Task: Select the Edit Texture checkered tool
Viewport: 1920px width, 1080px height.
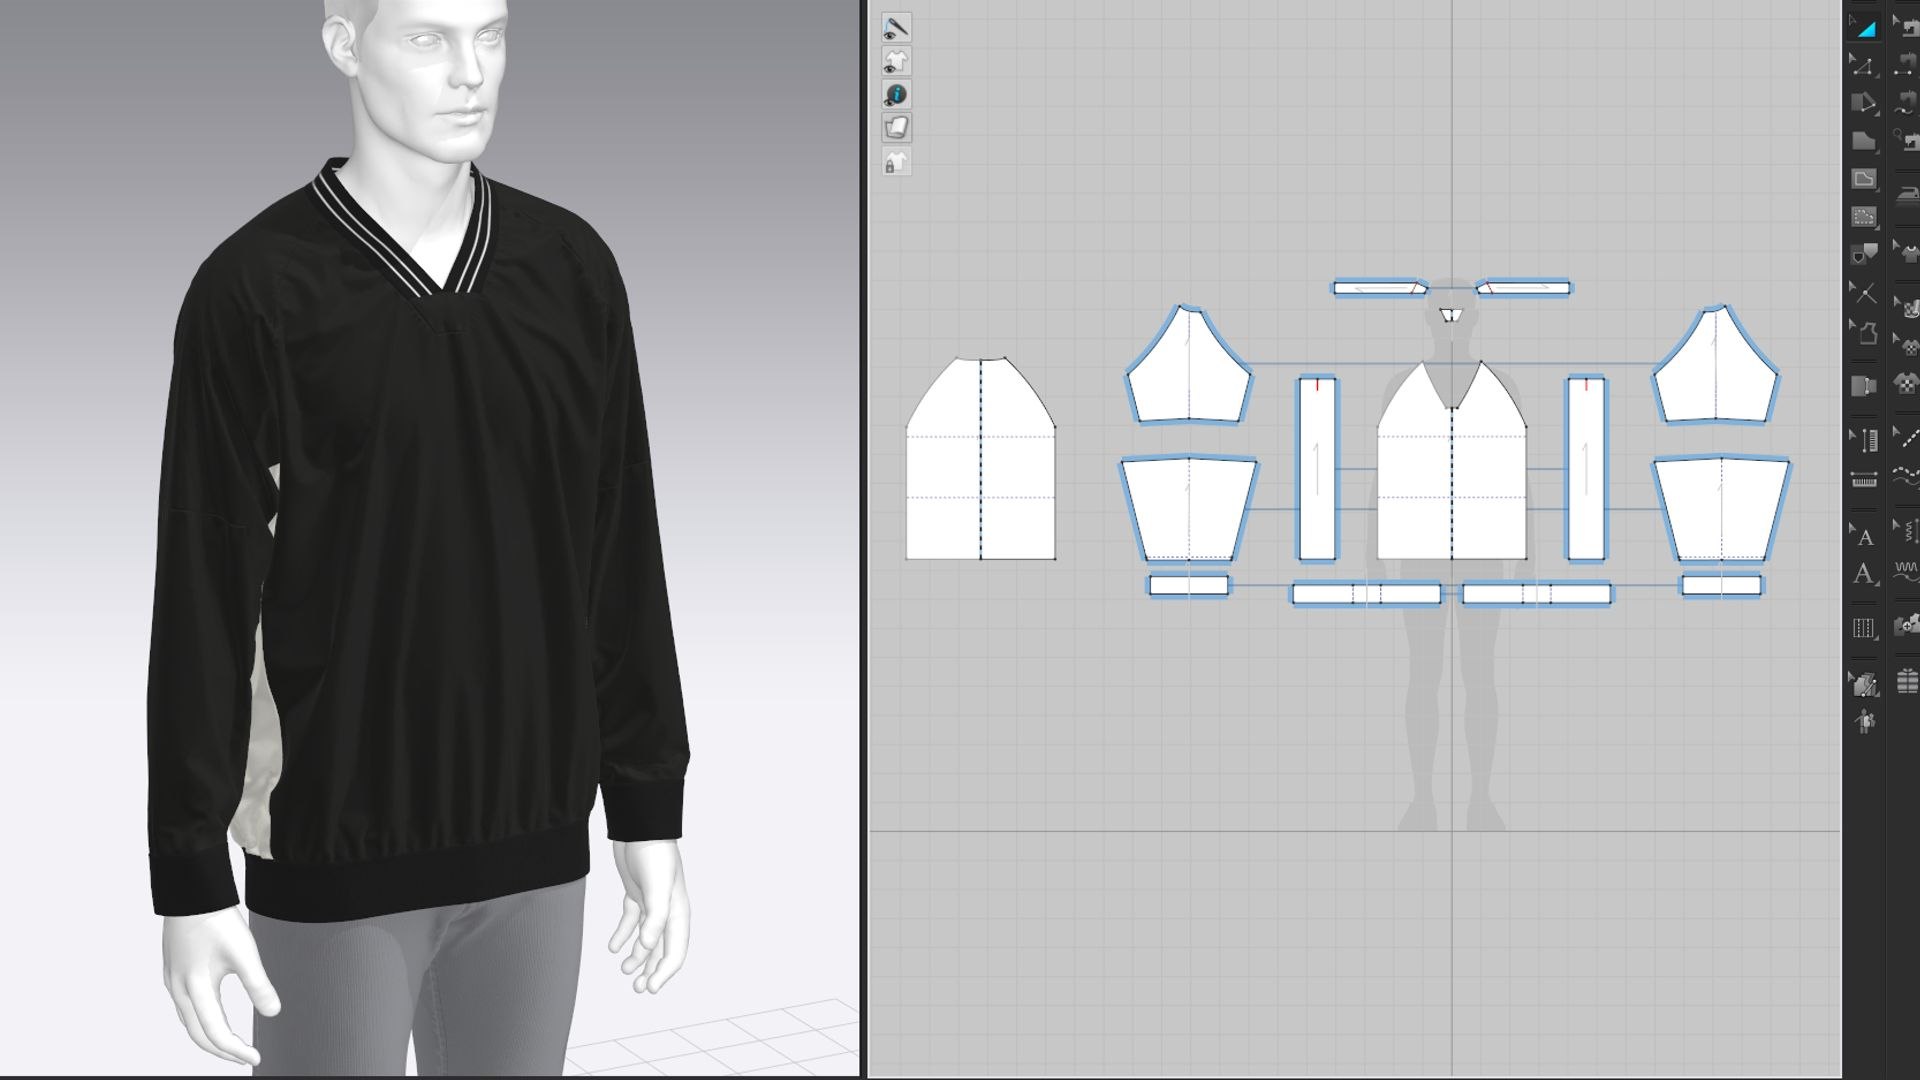Action: (1907, 309)
